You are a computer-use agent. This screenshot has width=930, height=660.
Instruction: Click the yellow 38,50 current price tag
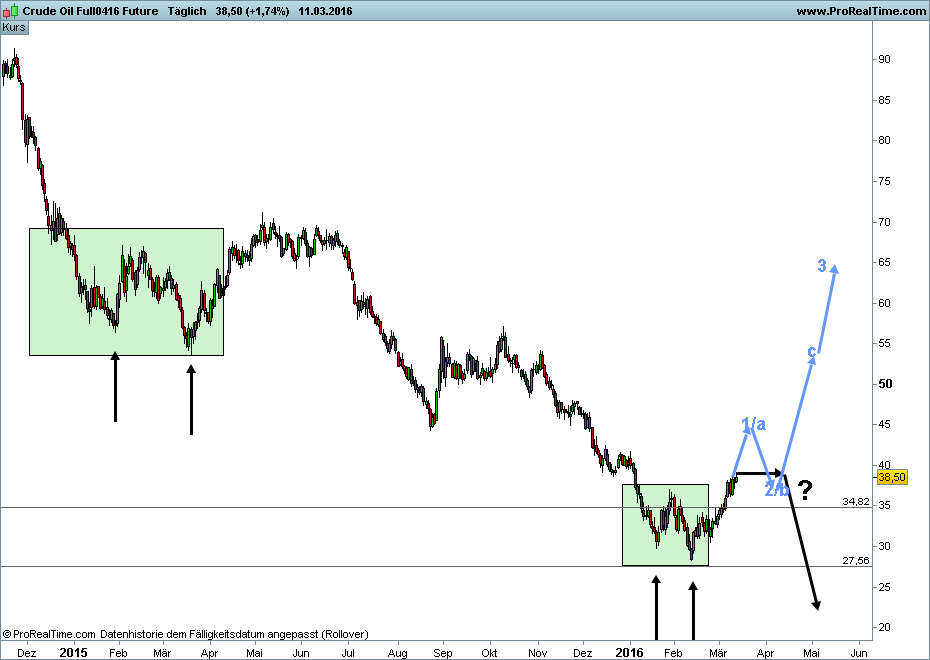[x=890, y=477]
